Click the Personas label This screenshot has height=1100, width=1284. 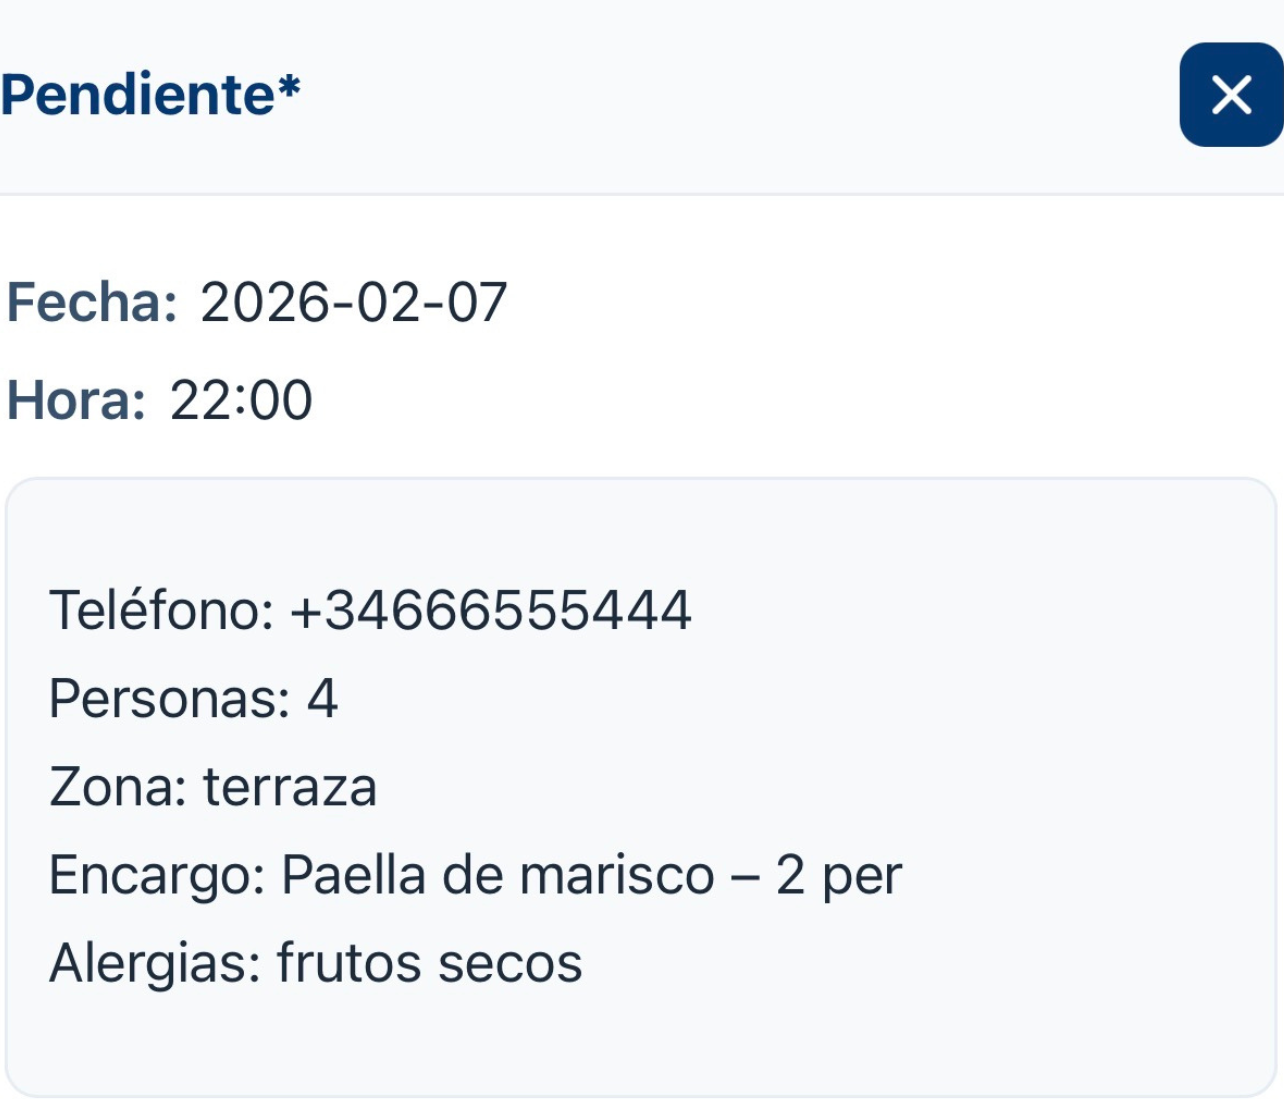169,698
